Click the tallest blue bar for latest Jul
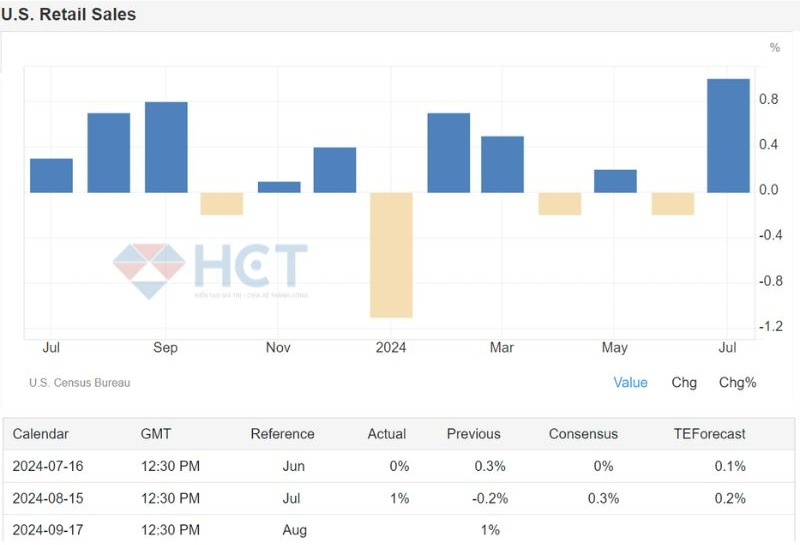 (728, 135)
